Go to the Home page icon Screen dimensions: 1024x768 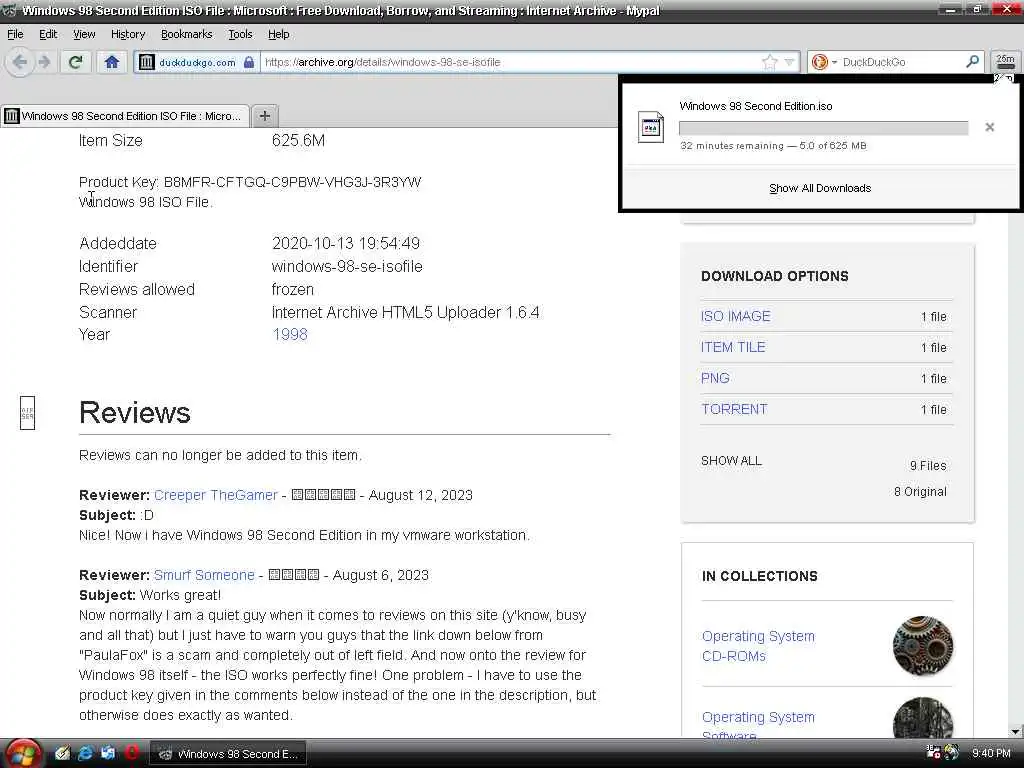coord(112,62)
